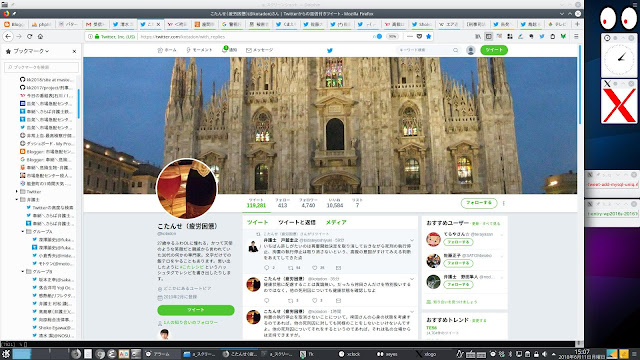Image resolution: width=640 pixels, height=360 pixels.
Task: Retweet the second tweet
Action: 291,300
